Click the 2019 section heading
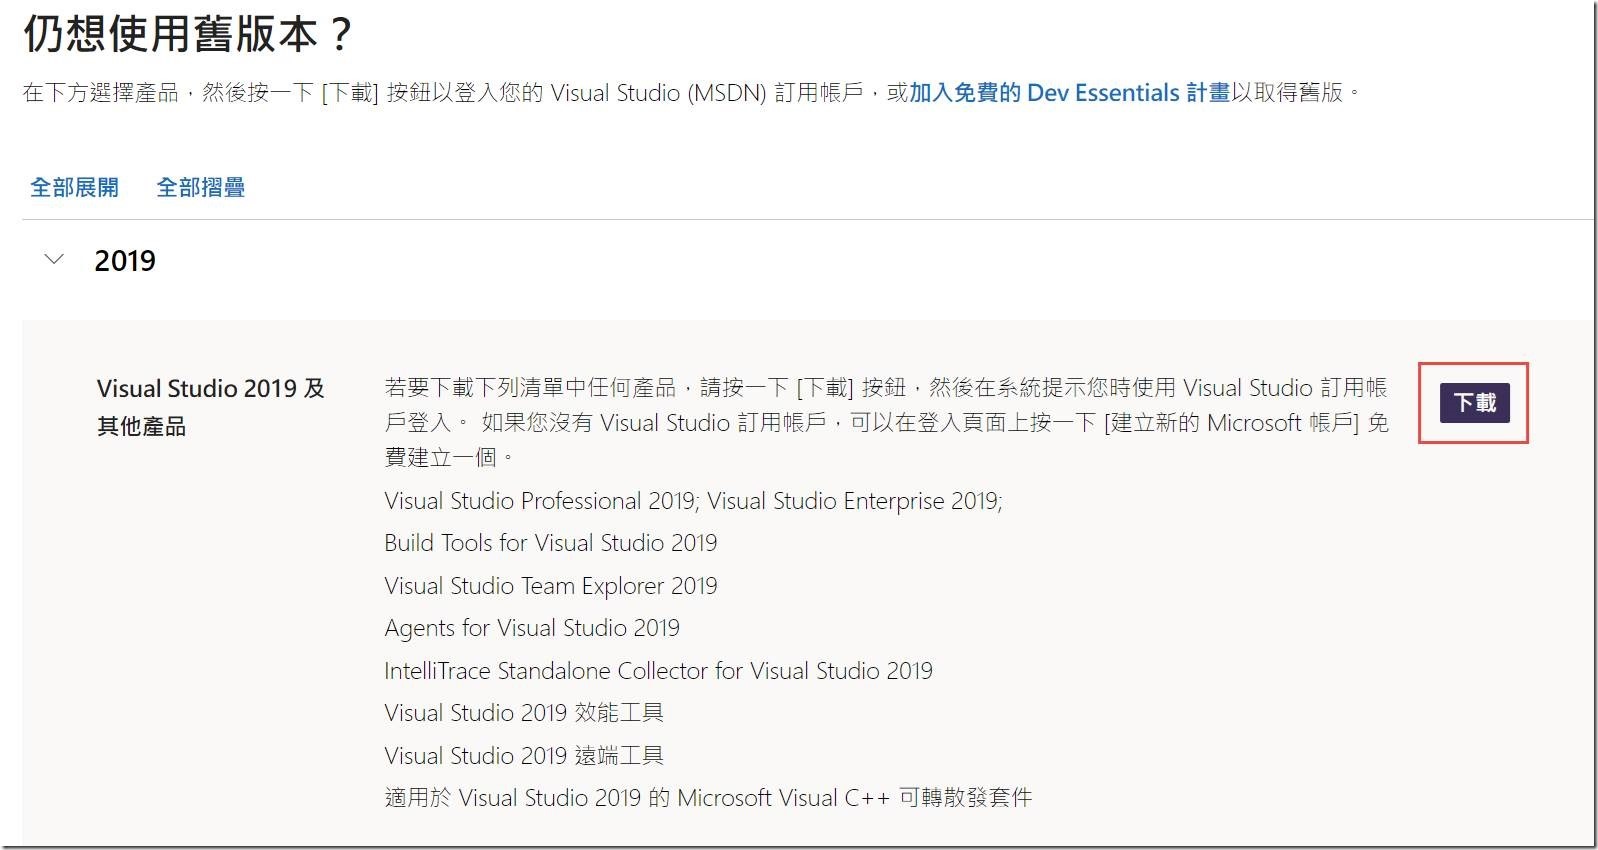 (125, 261)
